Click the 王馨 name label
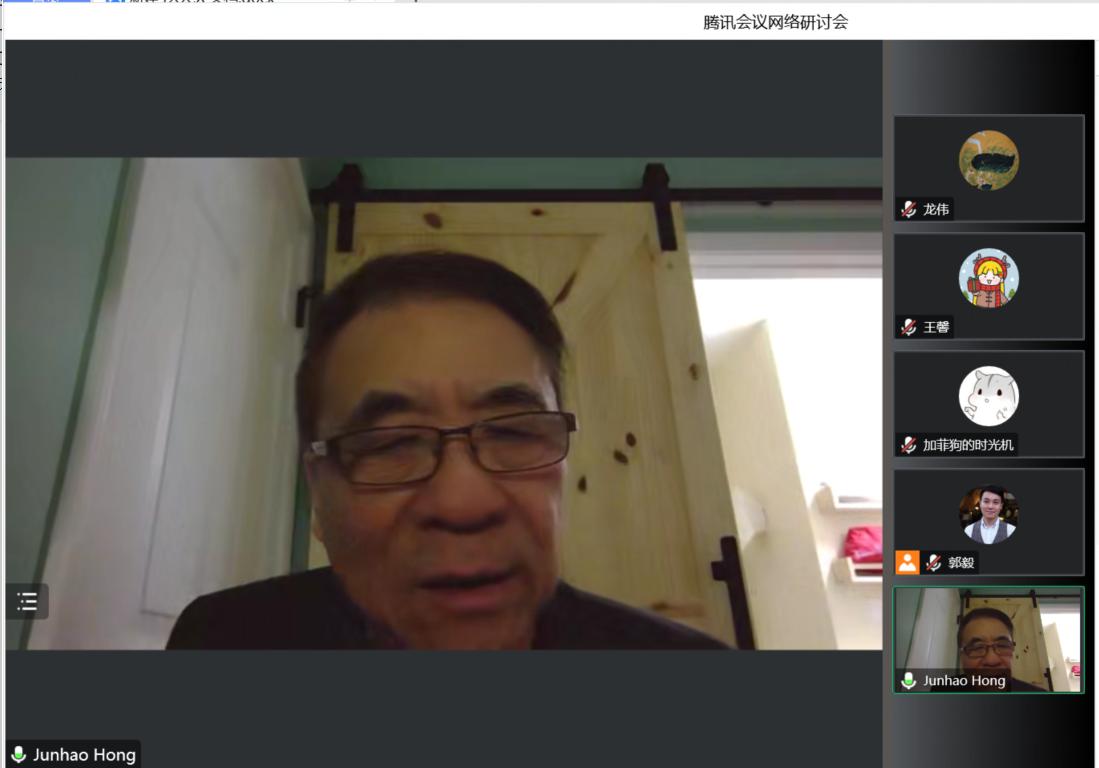This screenshot has height=768, width=1099. pos(936,327)
